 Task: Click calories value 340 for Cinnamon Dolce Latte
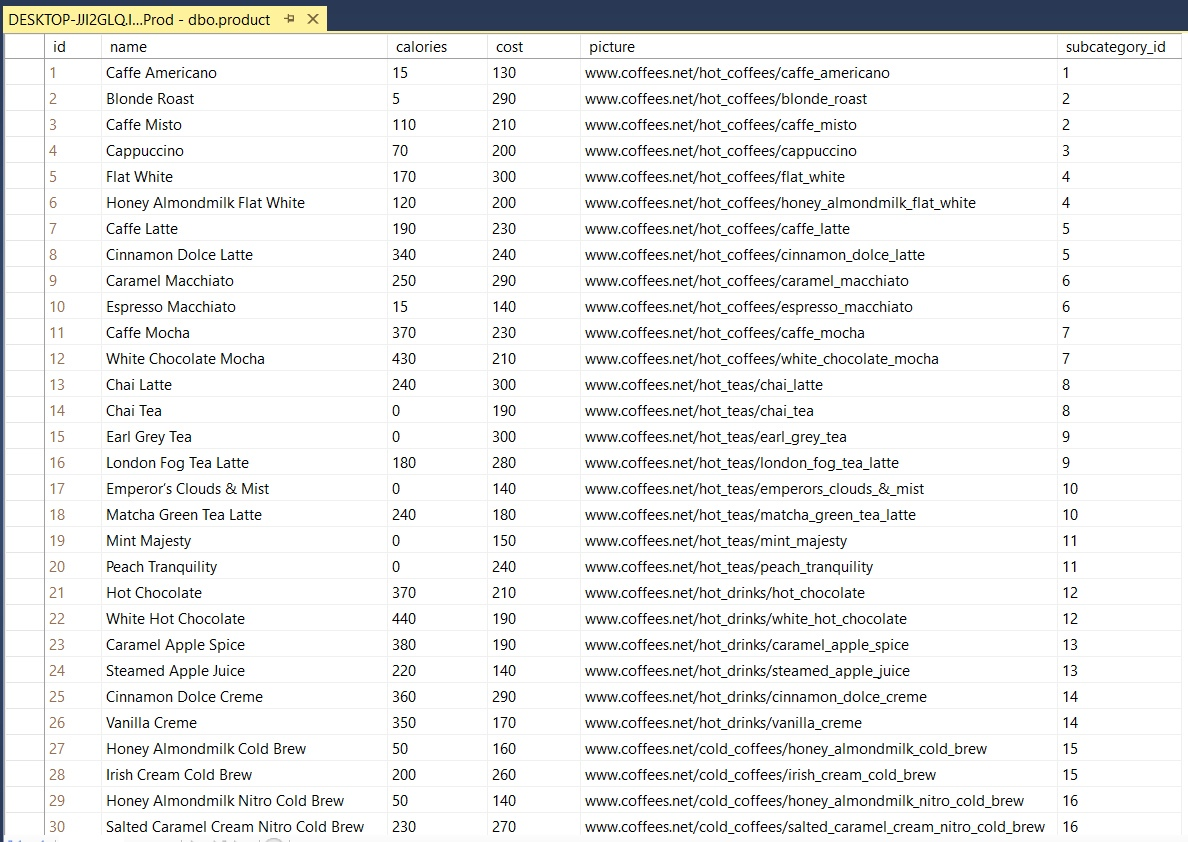coord(437,255)
